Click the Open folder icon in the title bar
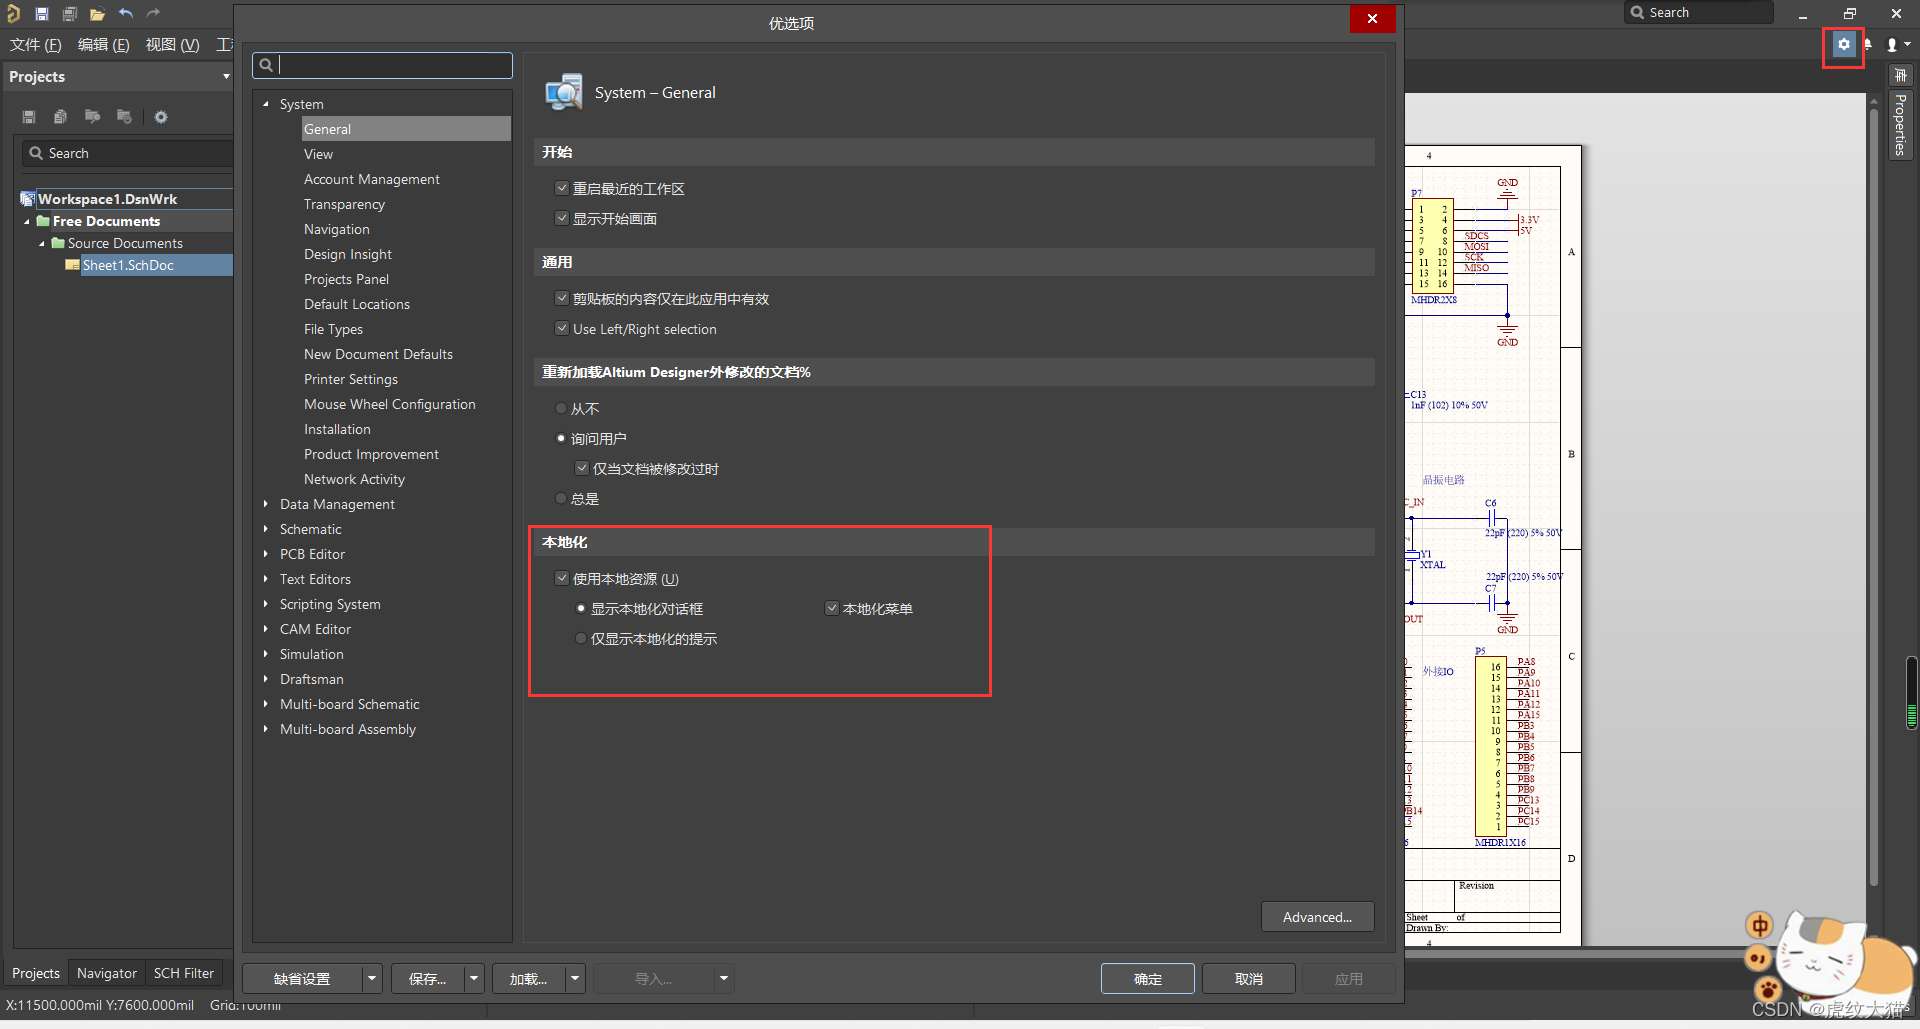Screen dimensions: 1920x1029 (x=97, y=14)
